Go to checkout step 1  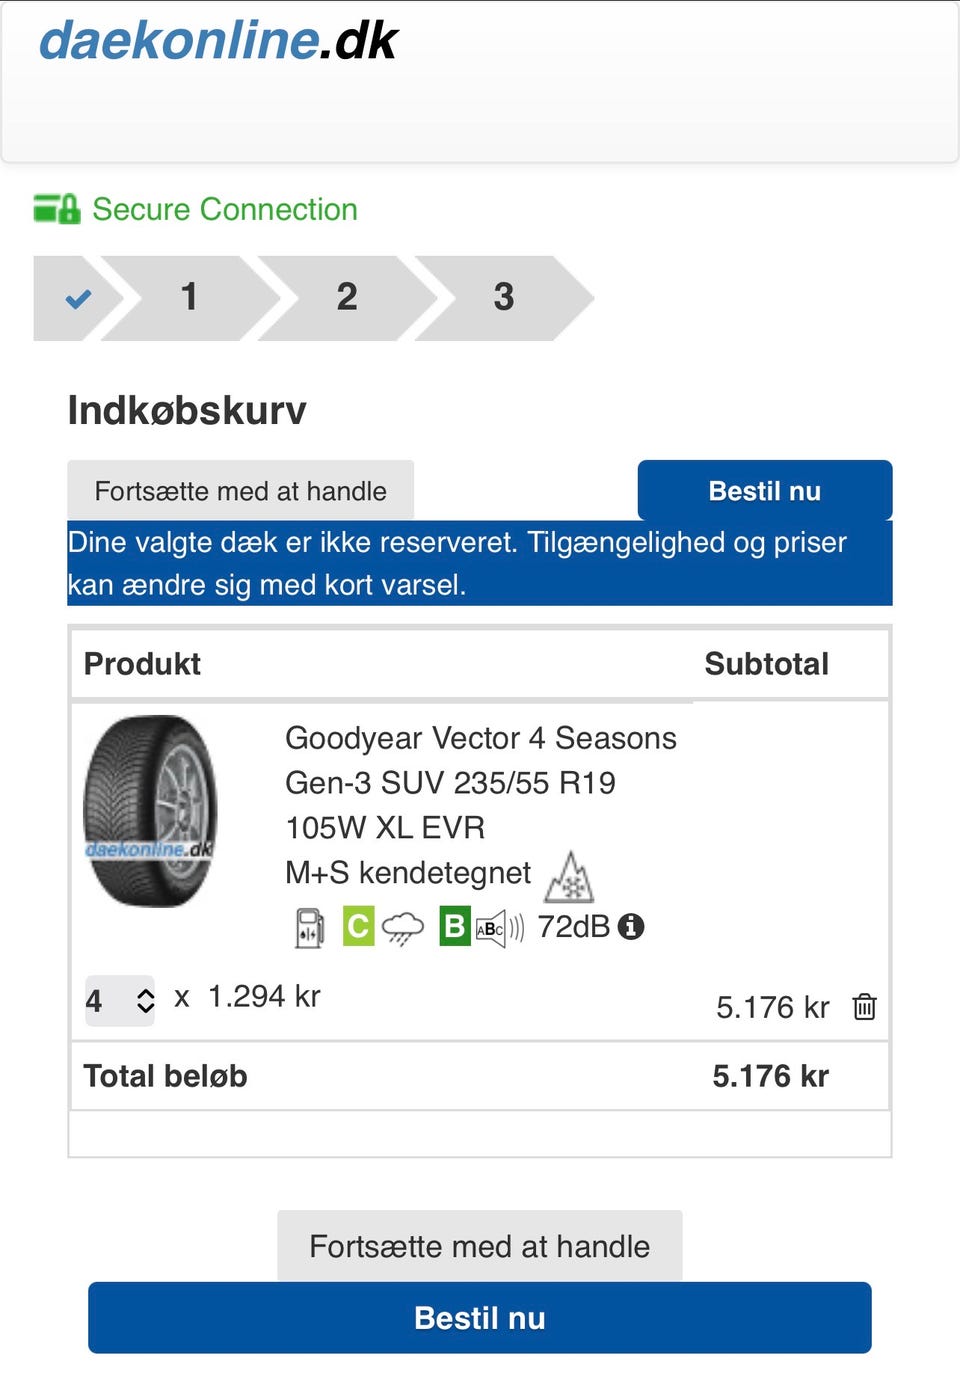coord(189,298)
